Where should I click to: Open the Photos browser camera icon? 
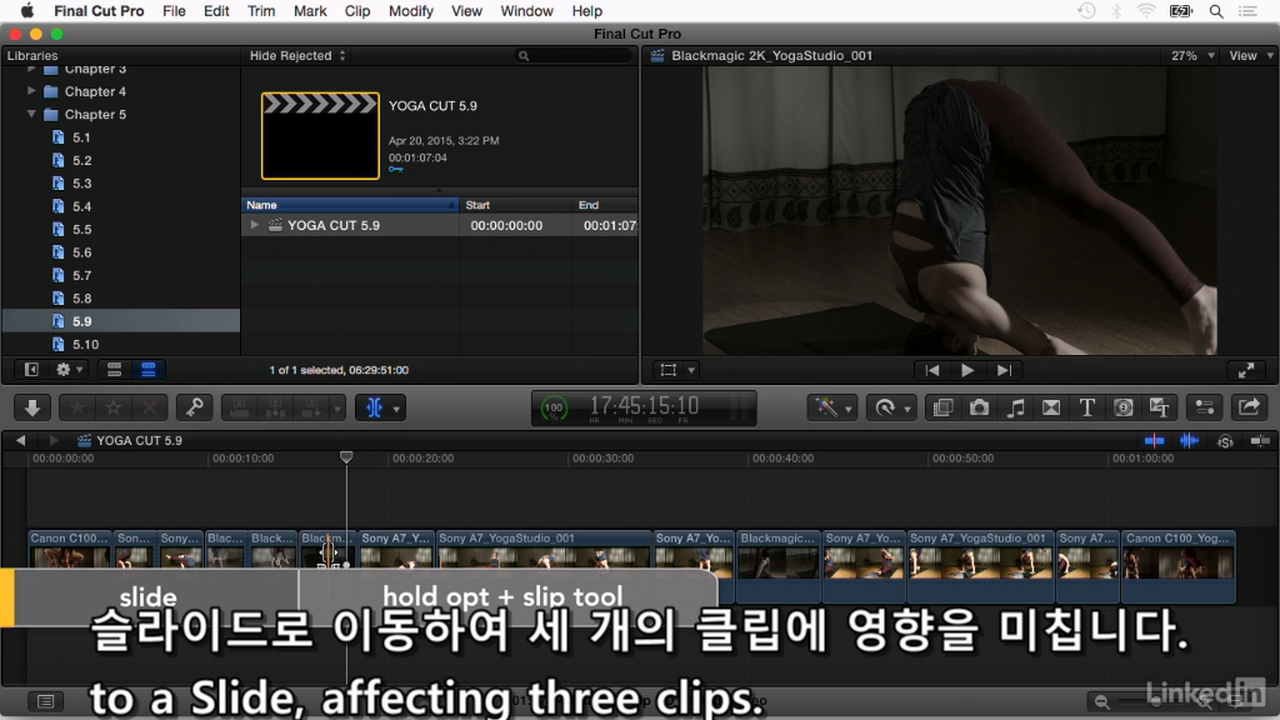click(979, 408)
